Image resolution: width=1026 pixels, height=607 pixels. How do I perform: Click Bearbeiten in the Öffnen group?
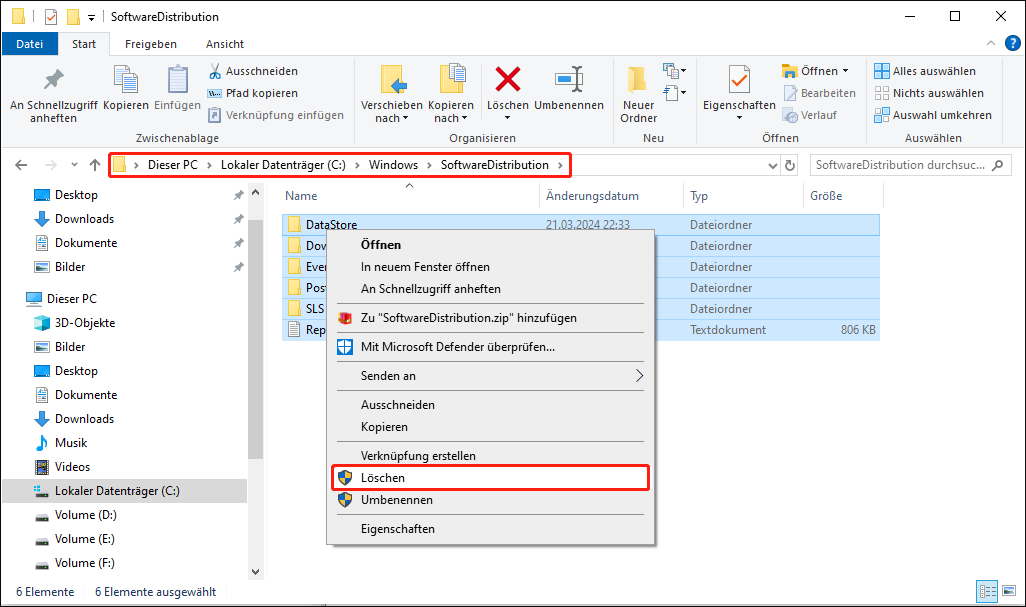click(819, 93)
